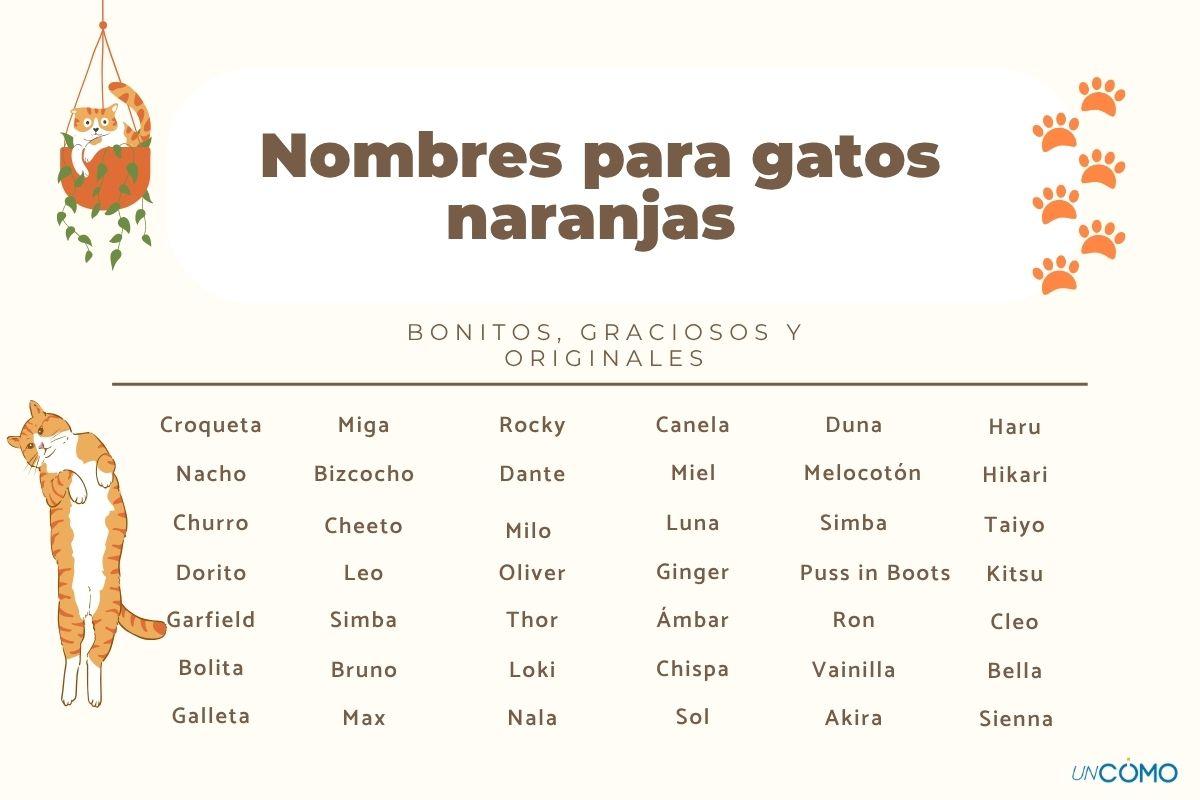Click the unCOMO logo

[x=1124, y=770]
